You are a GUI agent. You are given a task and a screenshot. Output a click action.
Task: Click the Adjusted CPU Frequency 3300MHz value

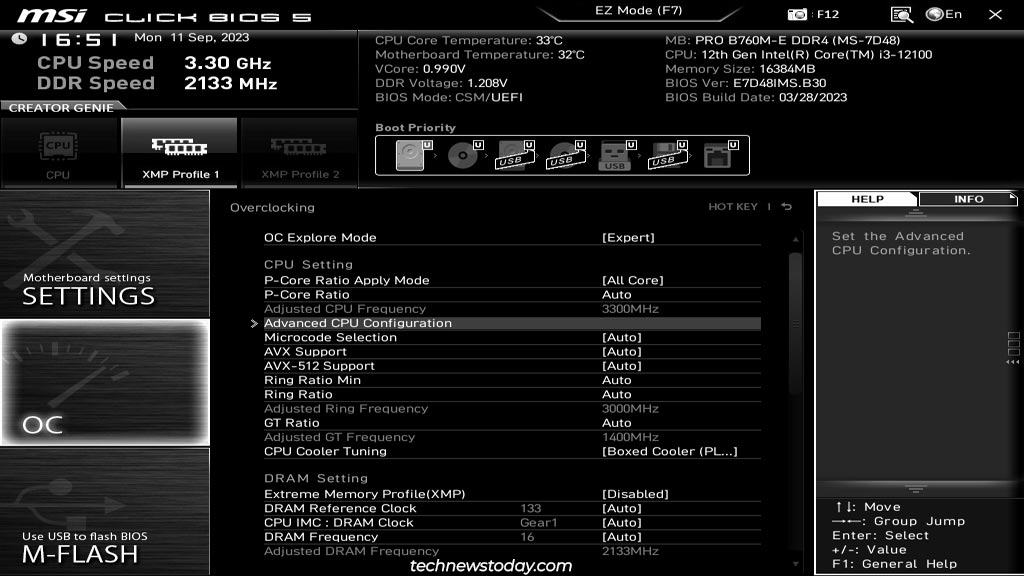coord(630,309)
